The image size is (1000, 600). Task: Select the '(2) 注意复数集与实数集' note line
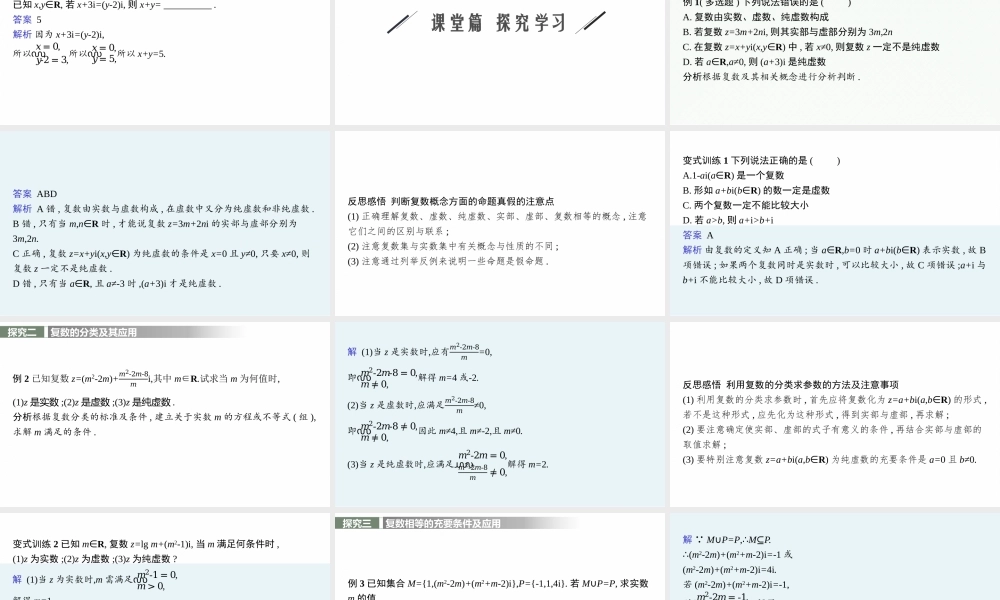pos(454,246)
